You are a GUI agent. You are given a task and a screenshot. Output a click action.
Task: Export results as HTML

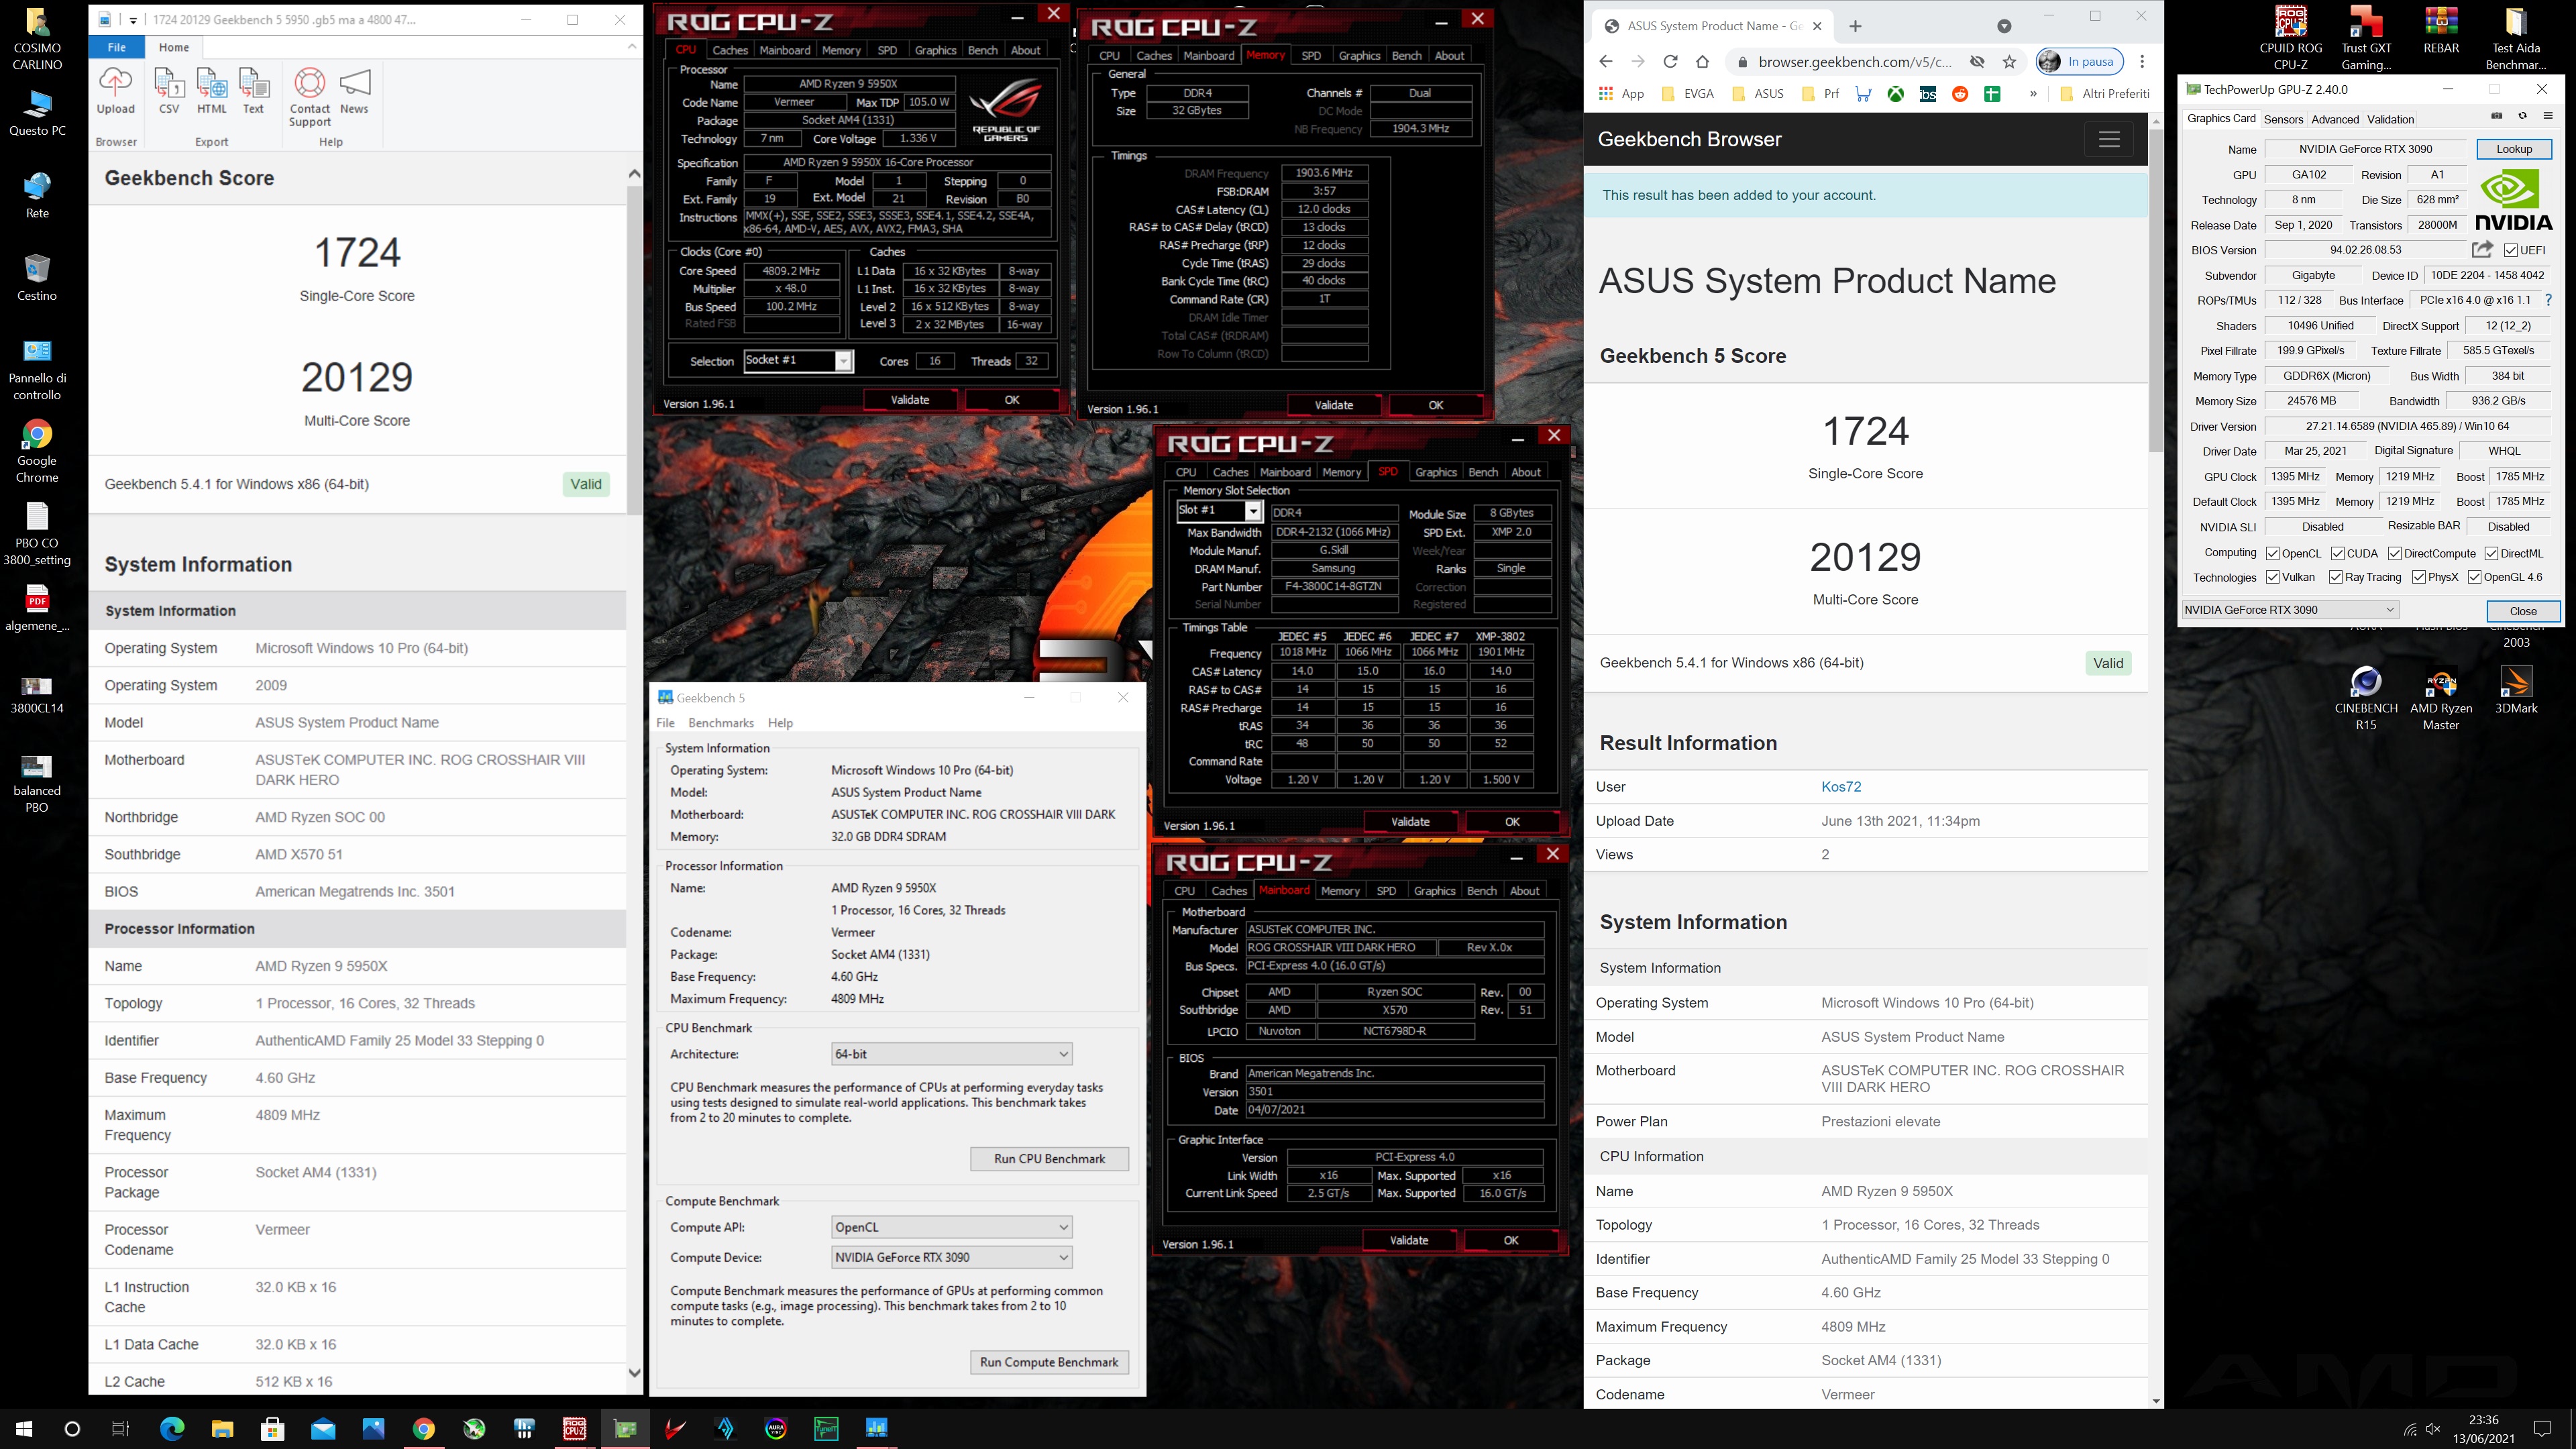click(x=211, y=91)
